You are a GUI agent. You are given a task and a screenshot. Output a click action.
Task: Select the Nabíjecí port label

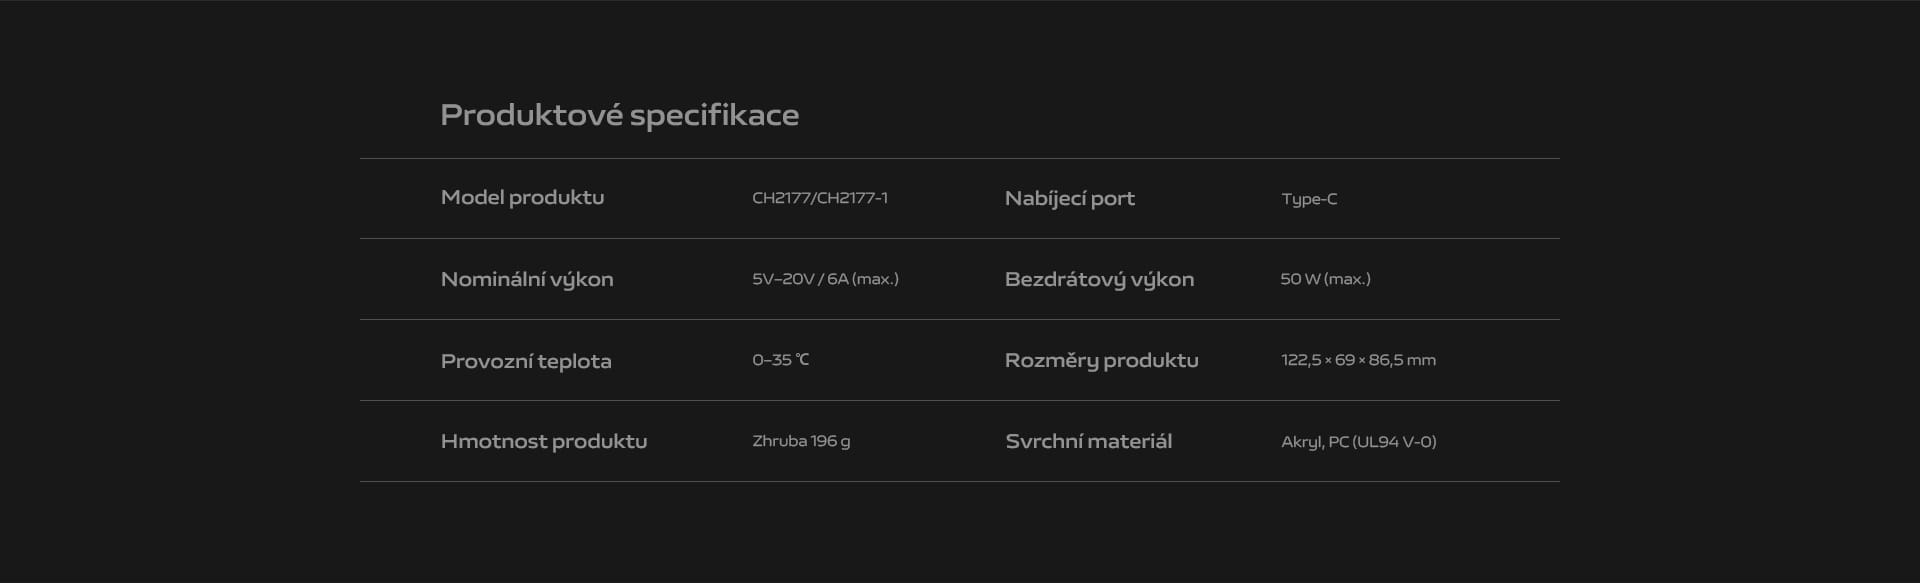pos(1069,199)
